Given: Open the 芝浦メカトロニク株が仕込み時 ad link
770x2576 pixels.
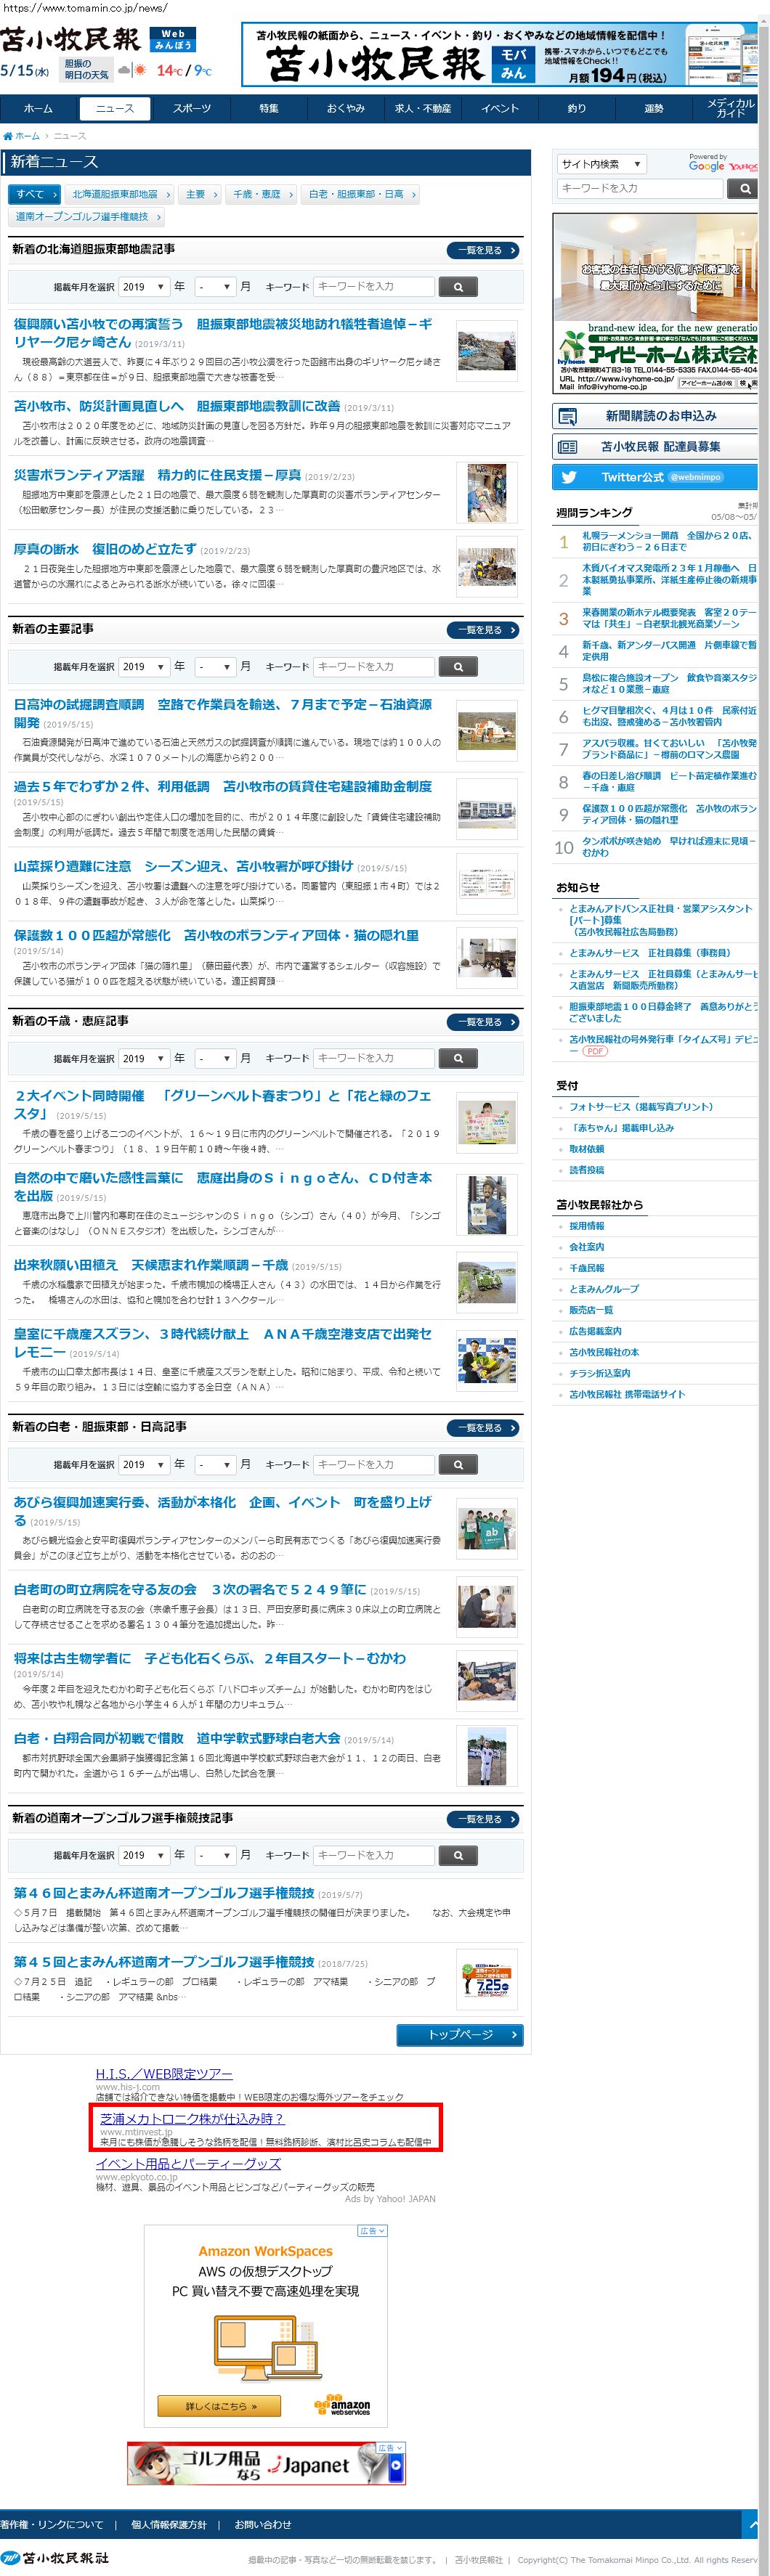Looking at the screenshot, I should (192, 2118).
